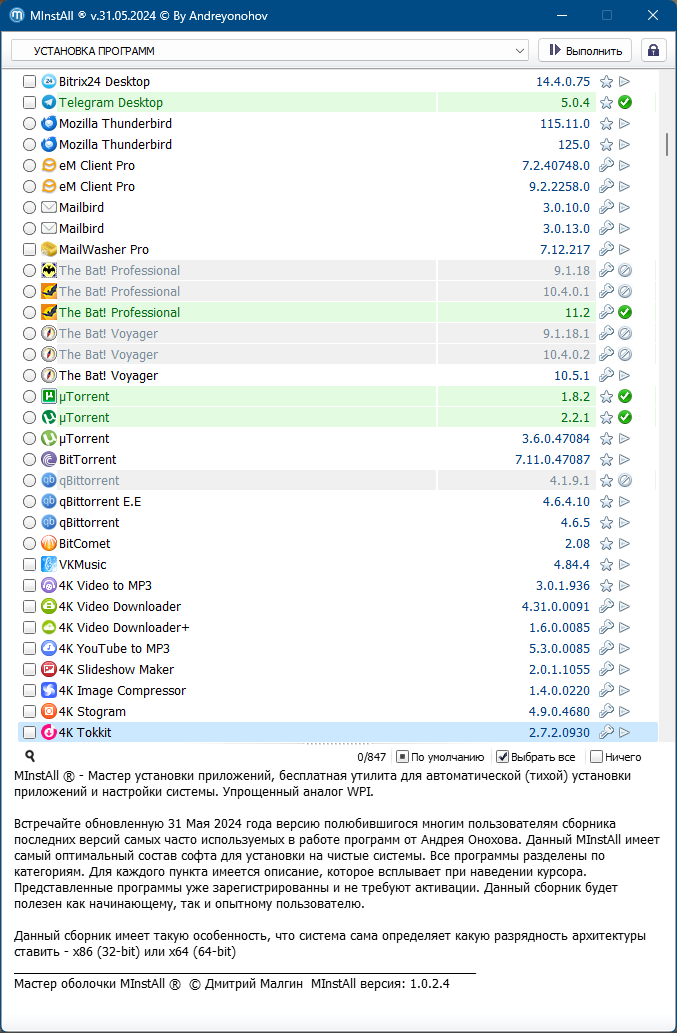Check the MailWasher Pro checkbox
This screenshot has width=677, height=1033.
coord(29,250)
